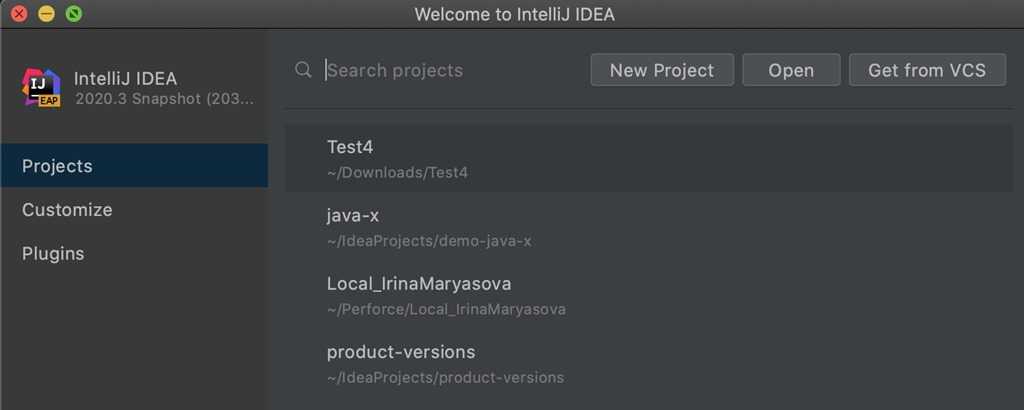
Task: Close the Welcome window with red button
Action: pyautogui.click(x=19, y=13)
